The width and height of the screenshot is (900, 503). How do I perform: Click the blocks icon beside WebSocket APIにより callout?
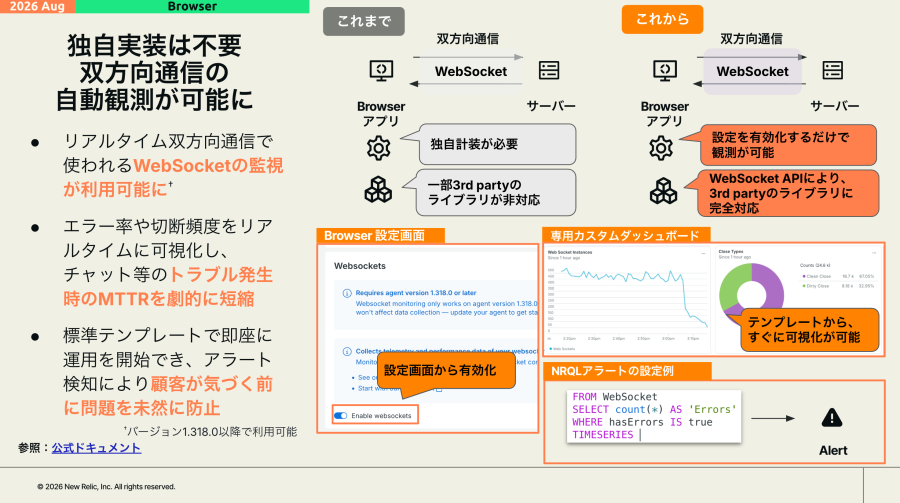[x=664, y=191]
